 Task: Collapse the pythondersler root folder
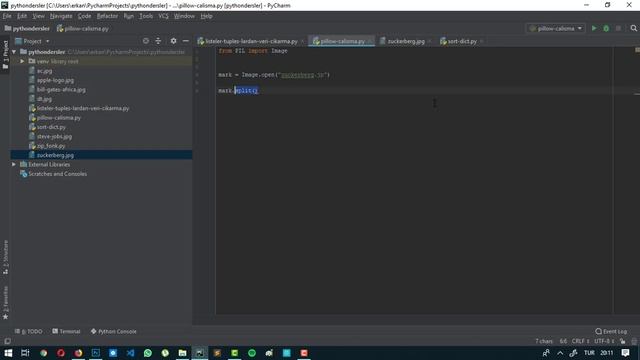point(14,52)
